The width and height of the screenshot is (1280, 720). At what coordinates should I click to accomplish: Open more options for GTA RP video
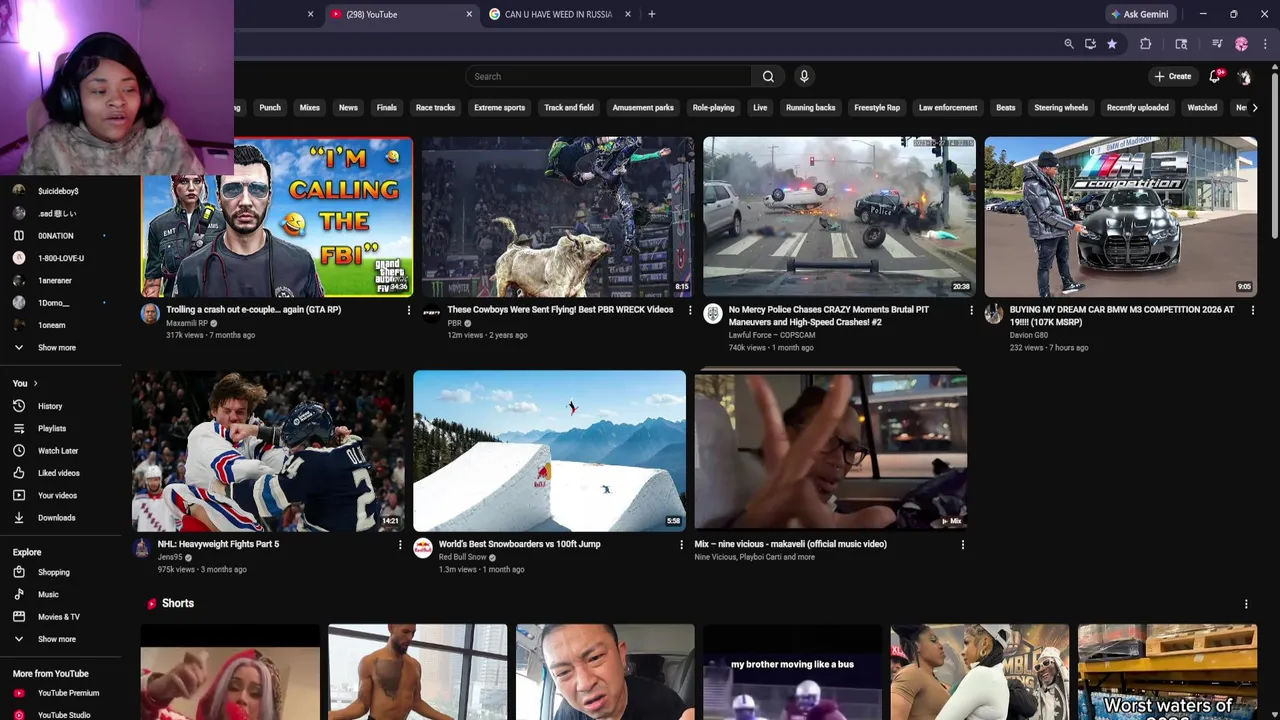click(408, 310)
